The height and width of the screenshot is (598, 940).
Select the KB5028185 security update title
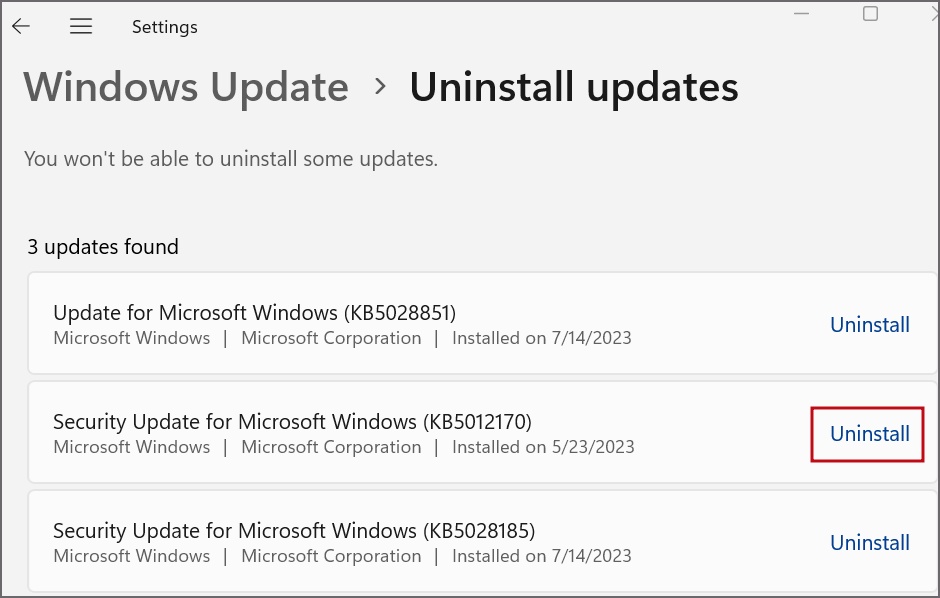(294, 531)
